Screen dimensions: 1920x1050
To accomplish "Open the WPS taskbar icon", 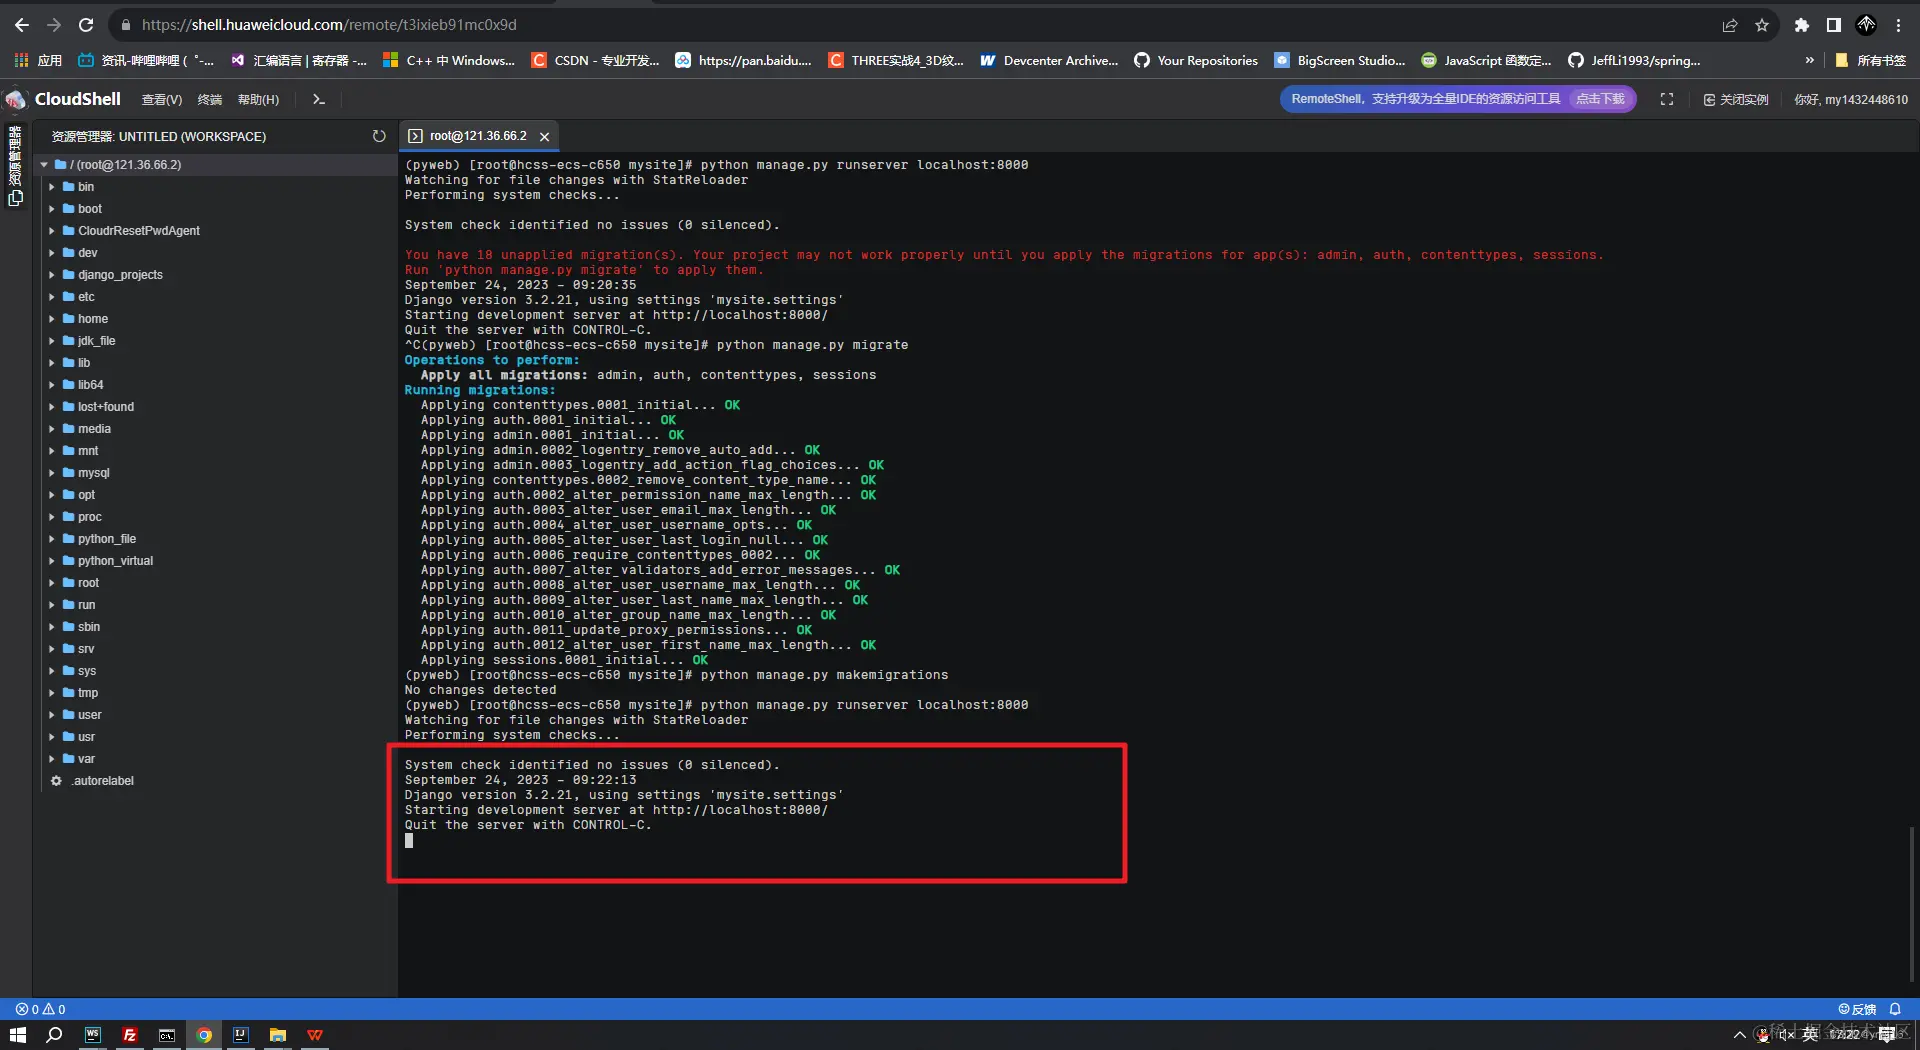I will coord(315,1035).
